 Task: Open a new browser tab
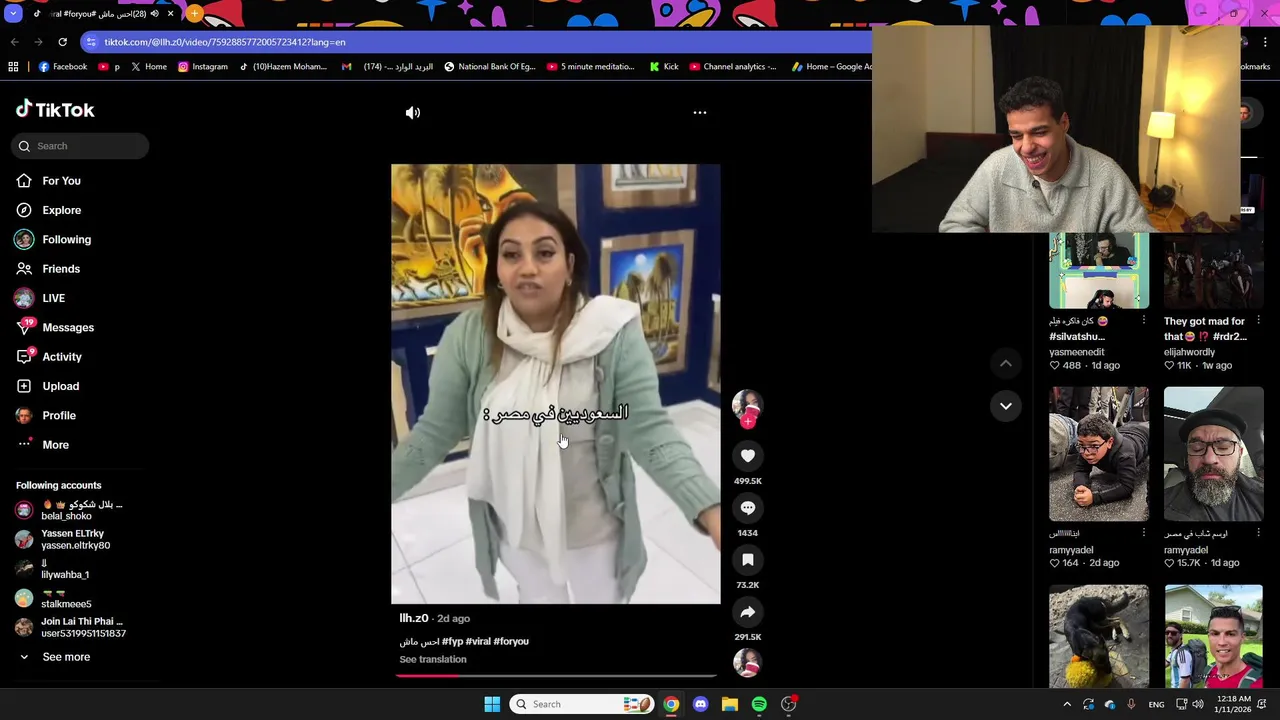194,14
